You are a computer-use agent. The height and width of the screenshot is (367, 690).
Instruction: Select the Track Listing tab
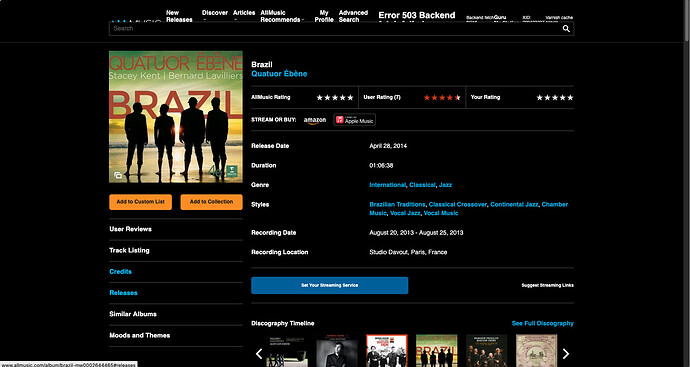(129, 250)
